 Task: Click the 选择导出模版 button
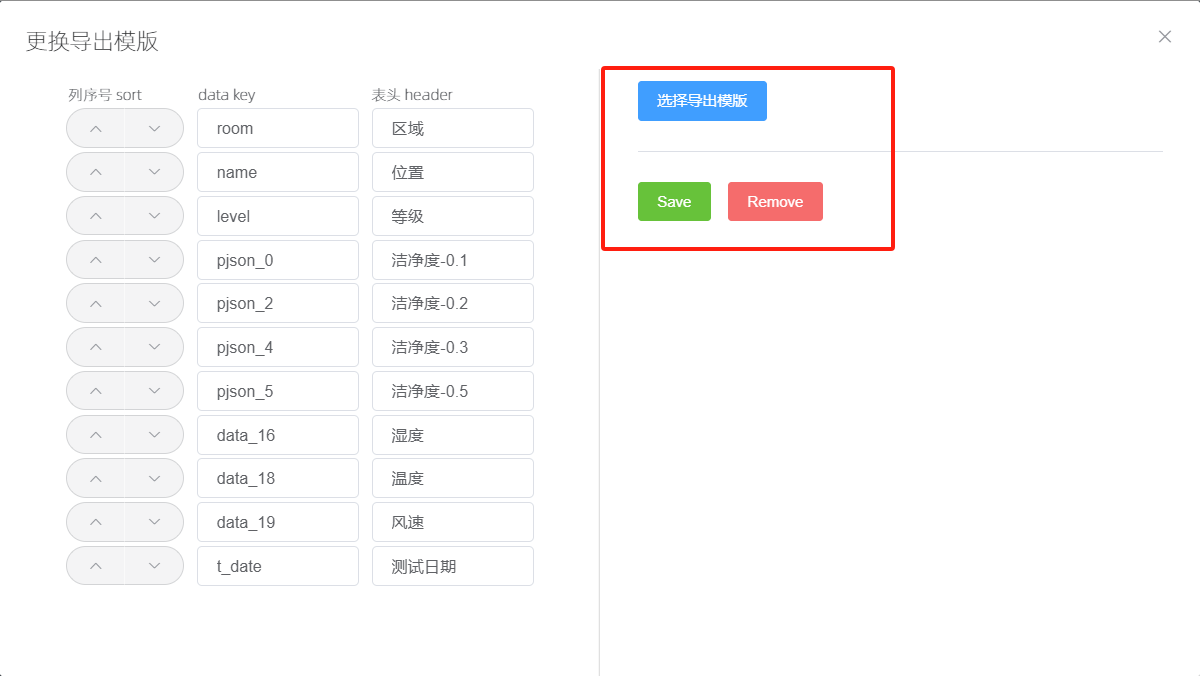click(702, 101)
